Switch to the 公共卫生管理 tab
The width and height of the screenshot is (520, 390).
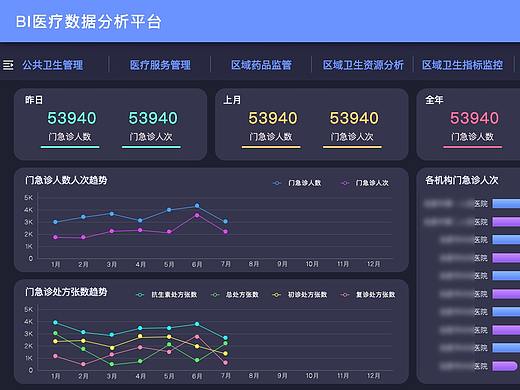53,65
